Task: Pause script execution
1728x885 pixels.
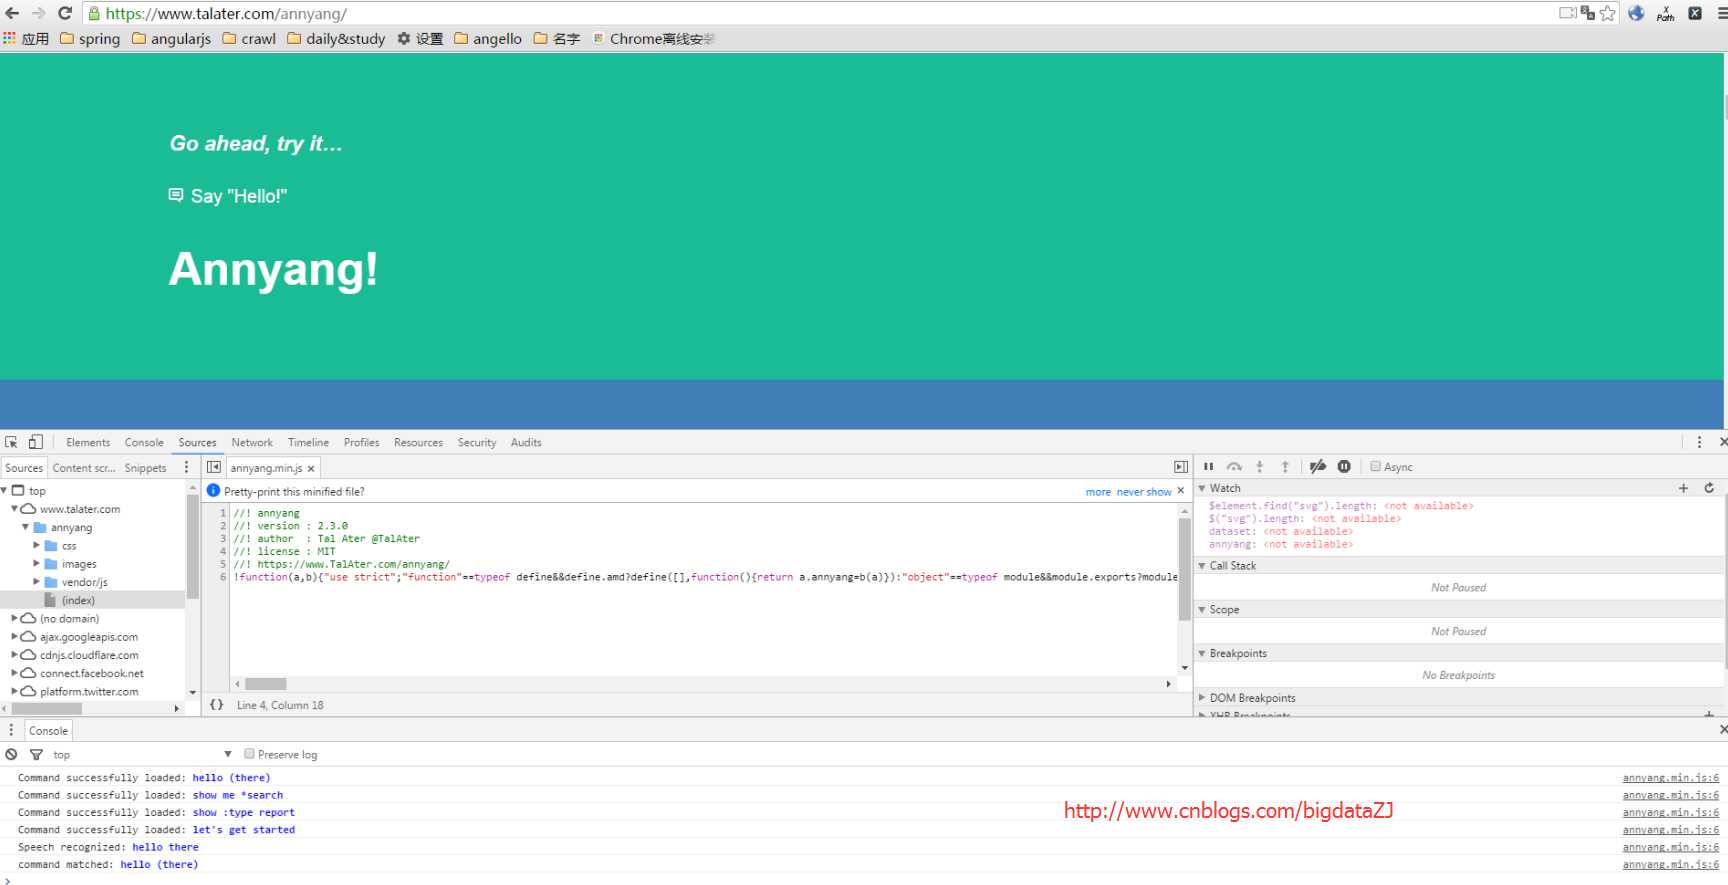Action: coord(1208,466)
